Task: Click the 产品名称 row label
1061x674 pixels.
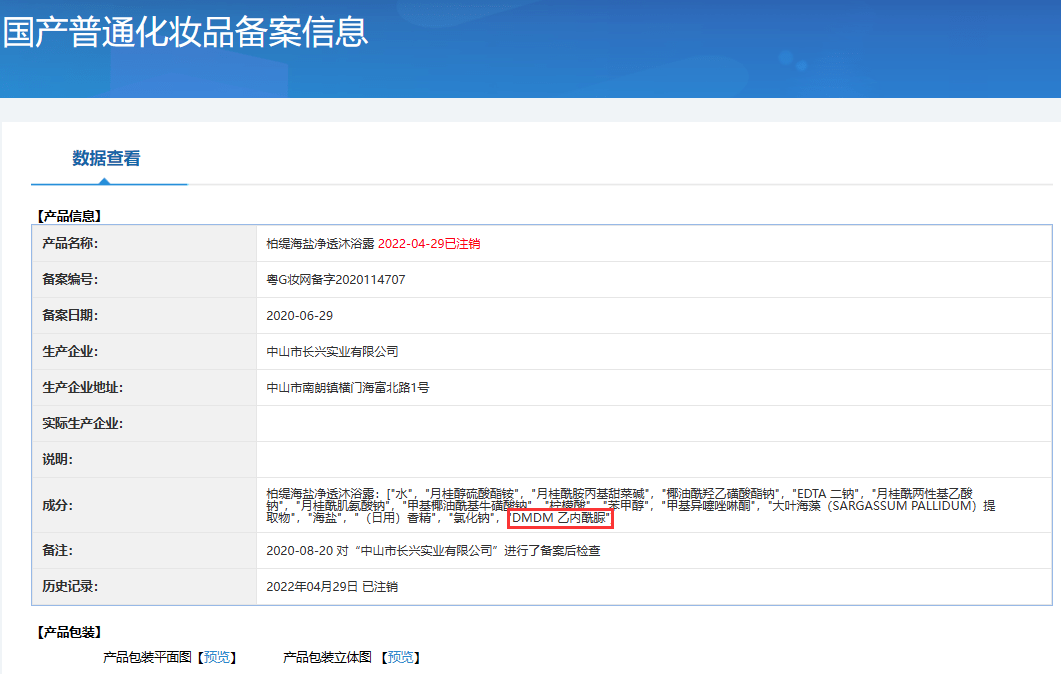Action: tap(70, 244)
